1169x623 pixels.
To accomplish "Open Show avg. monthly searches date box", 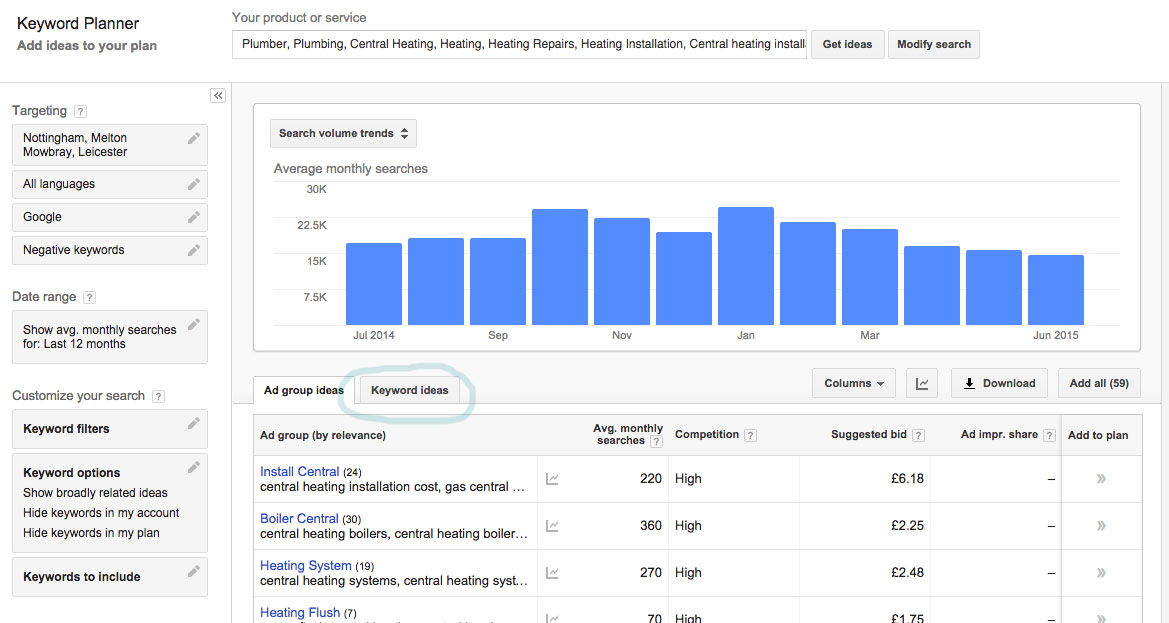I will (110, 337).
